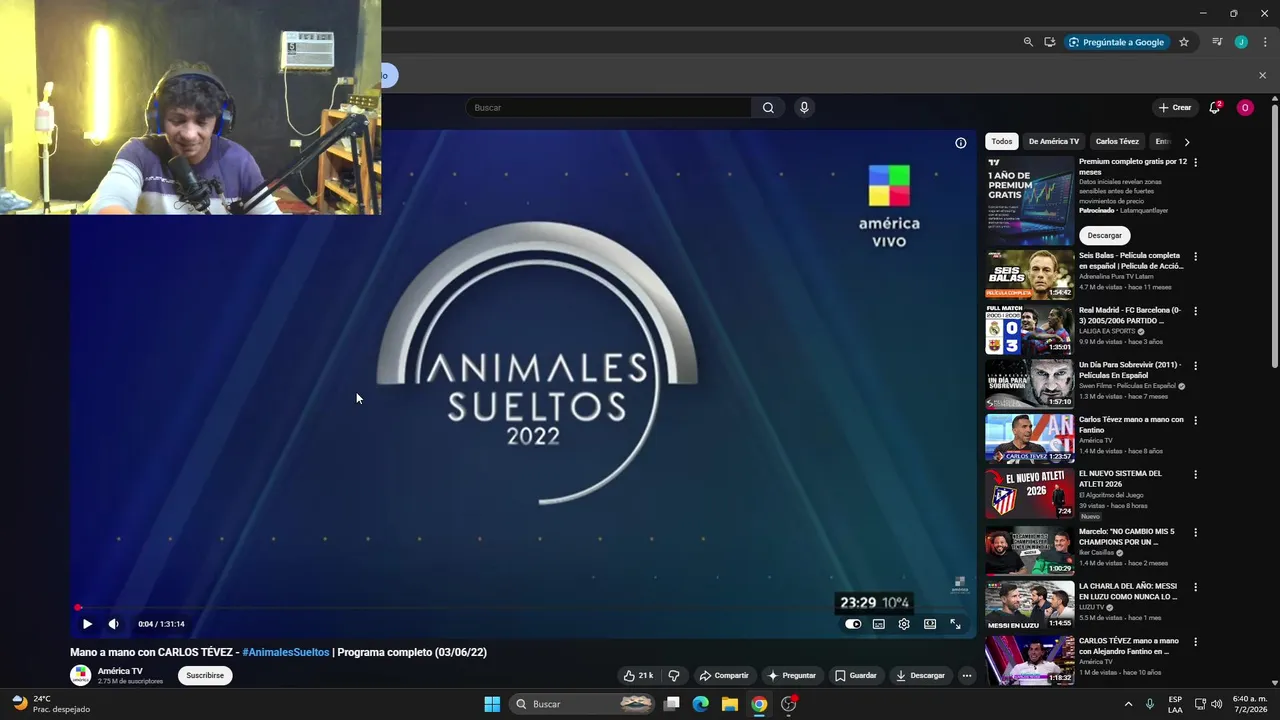Open Microsoft Edge from the taskbar

click(x=701, y=704)
